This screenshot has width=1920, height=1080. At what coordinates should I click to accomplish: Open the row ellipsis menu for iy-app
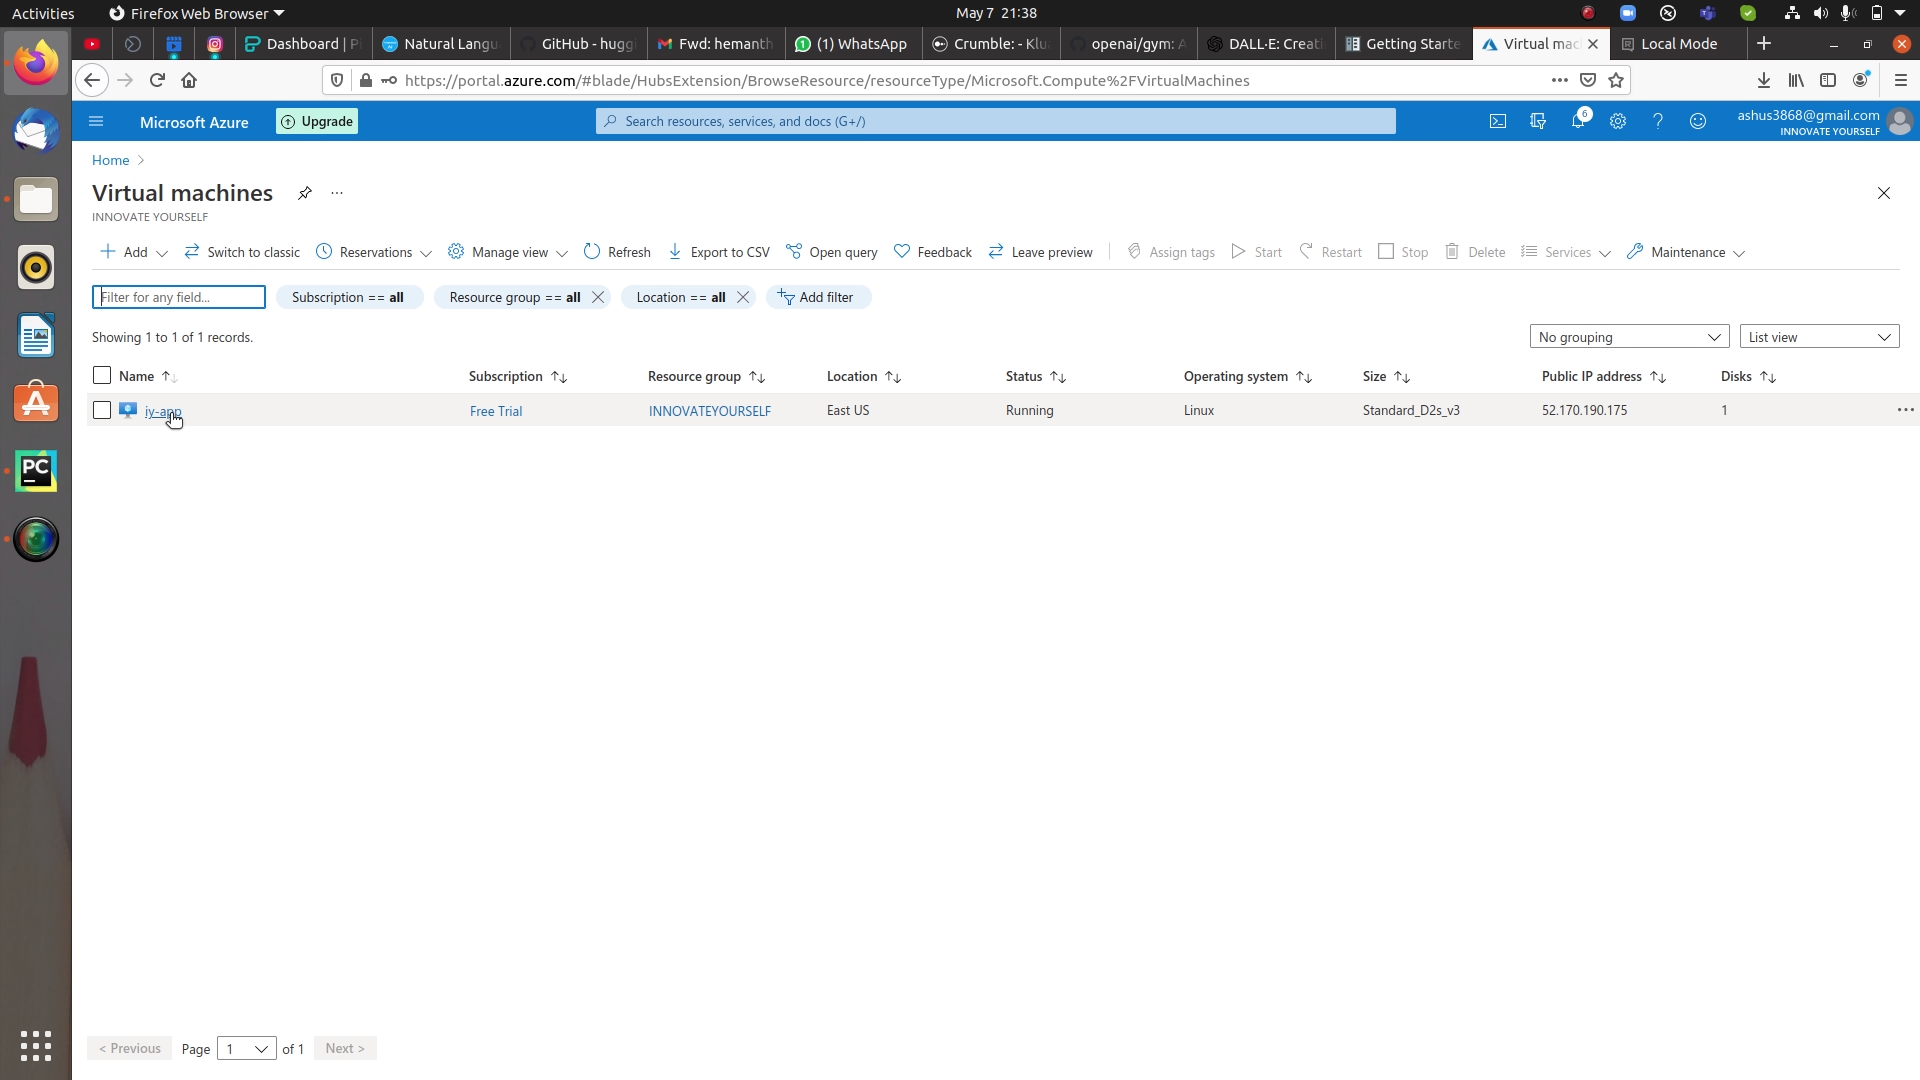pos(1905,410)
